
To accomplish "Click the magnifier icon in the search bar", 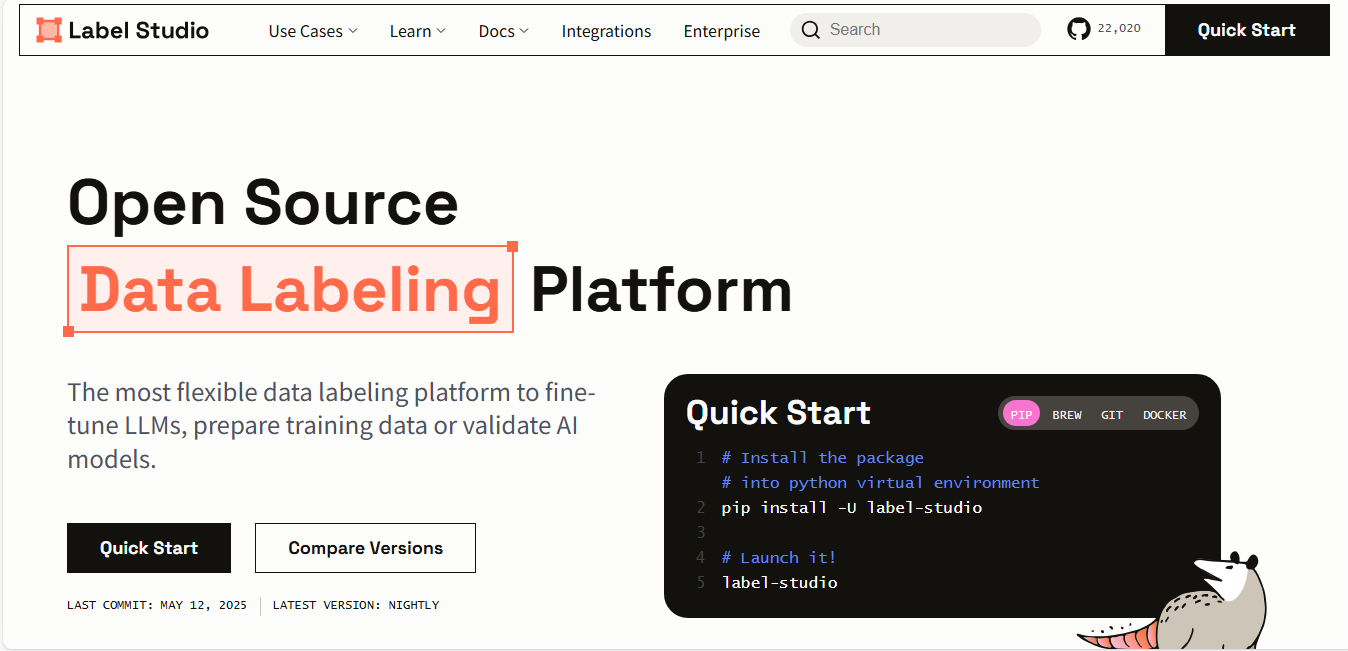I will [x=811, y=30].
